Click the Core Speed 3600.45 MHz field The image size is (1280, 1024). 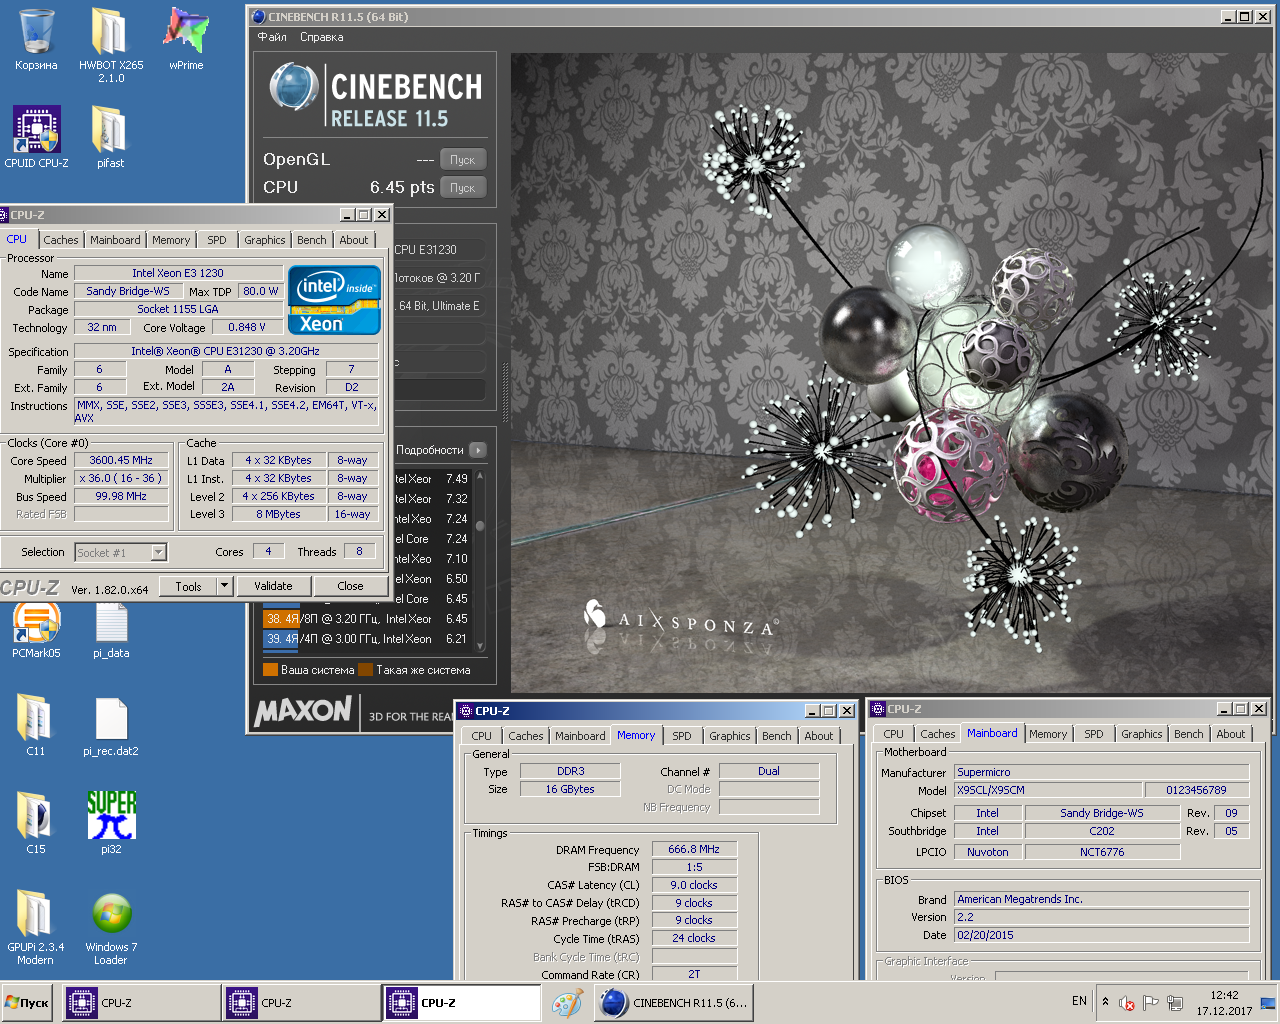point(121,461)
